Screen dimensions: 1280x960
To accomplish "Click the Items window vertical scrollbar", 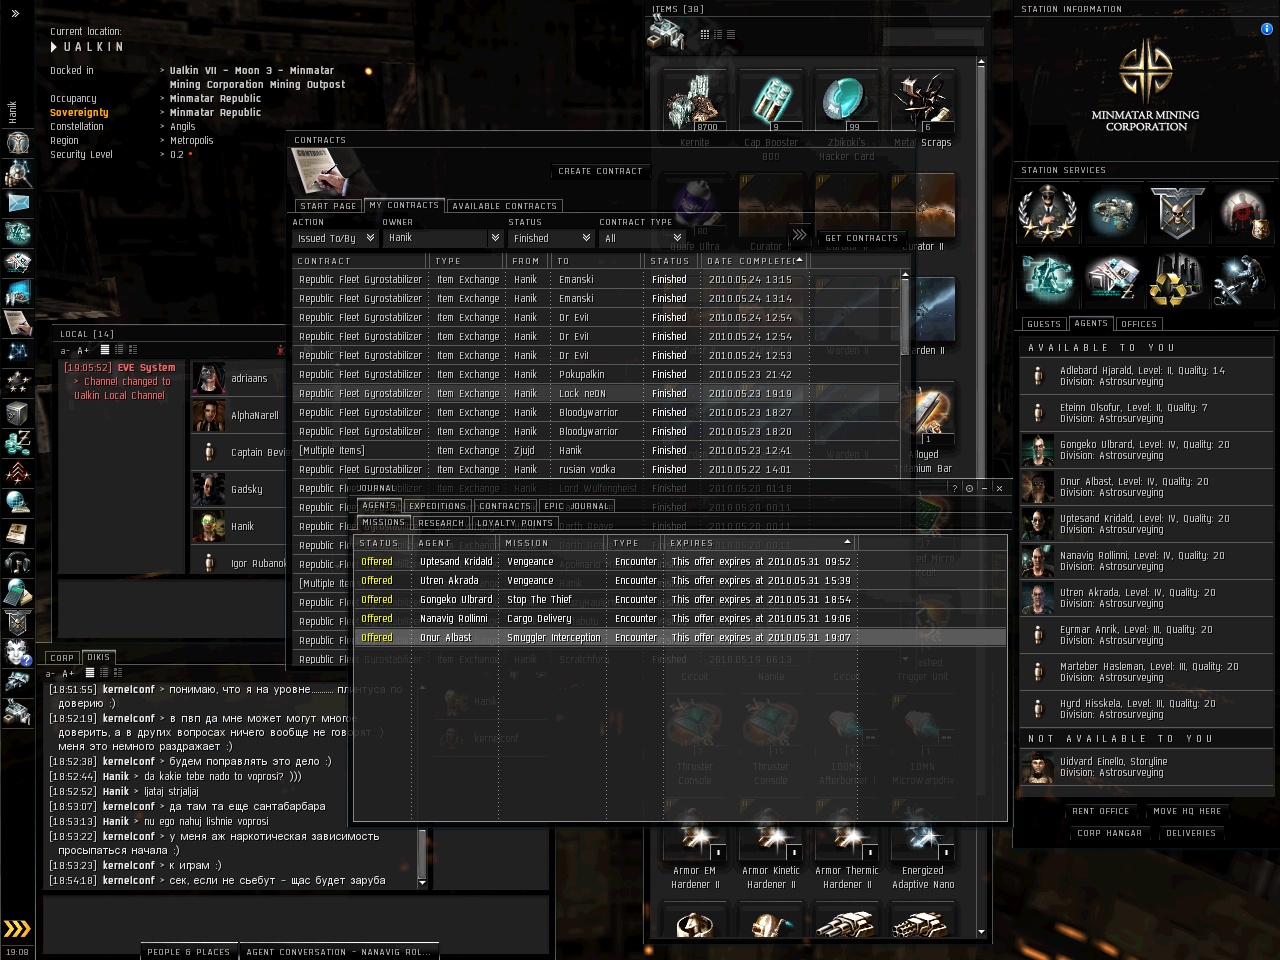I will tap(981, 498).
